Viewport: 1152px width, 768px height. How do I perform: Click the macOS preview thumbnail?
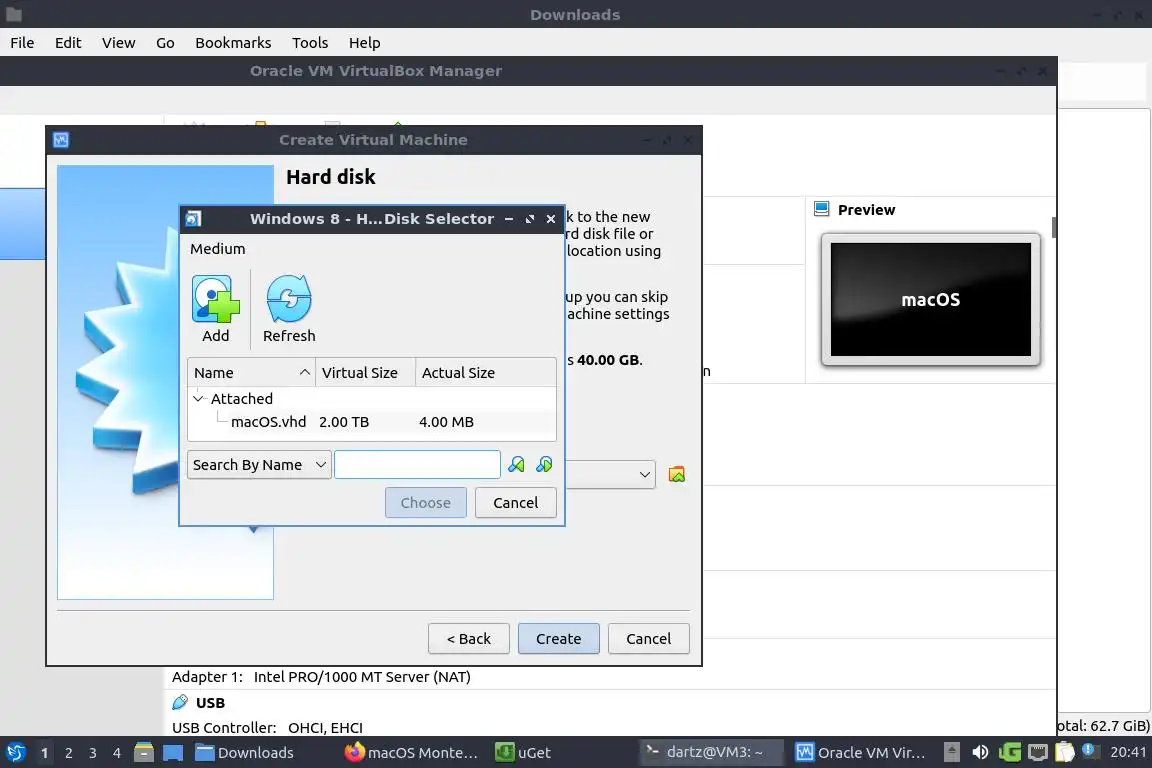point(930,299)
